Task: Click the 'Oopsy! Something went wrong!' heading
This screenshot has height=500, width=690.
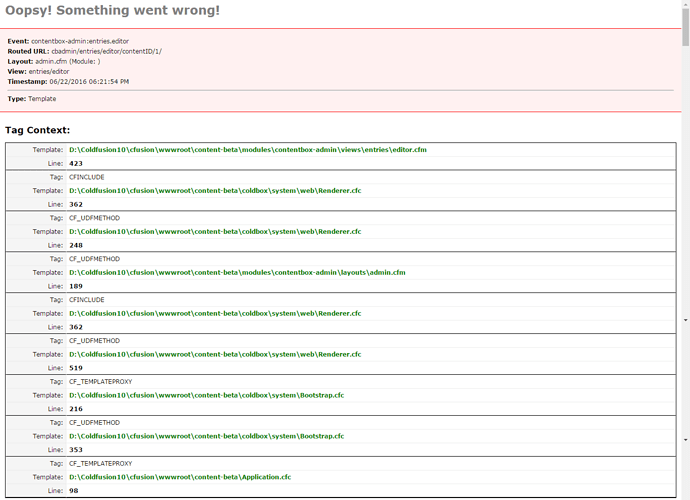Action: coord(112,11)
